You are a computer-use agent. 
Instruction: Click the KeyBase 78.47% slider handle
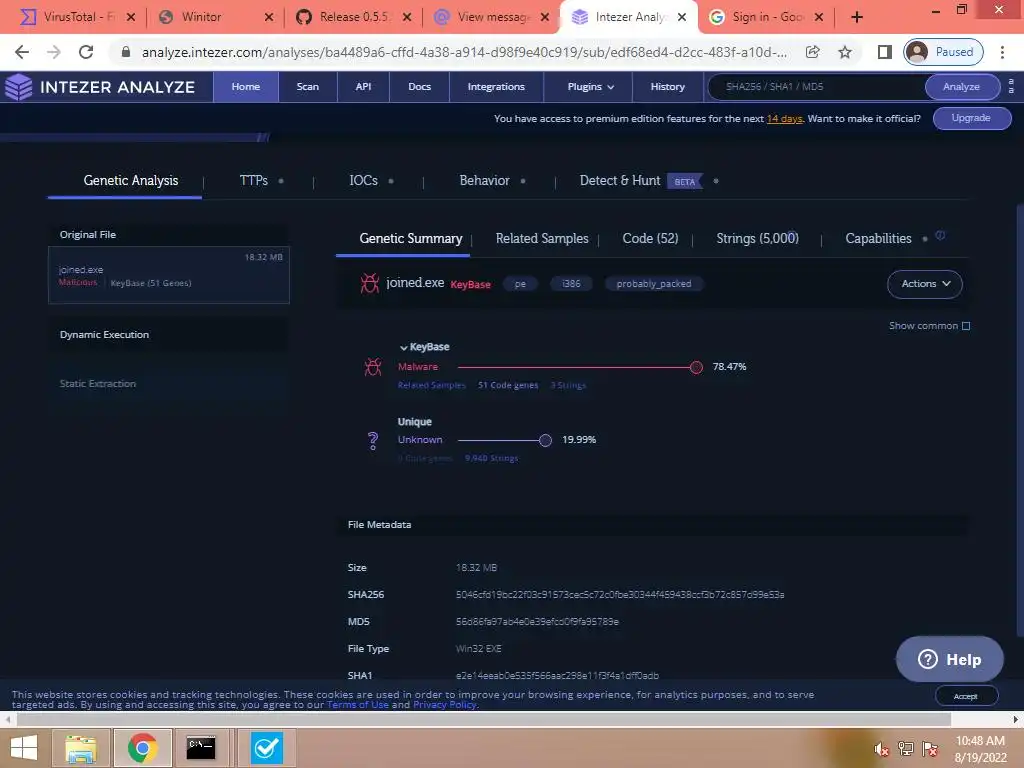coord(696,367)
